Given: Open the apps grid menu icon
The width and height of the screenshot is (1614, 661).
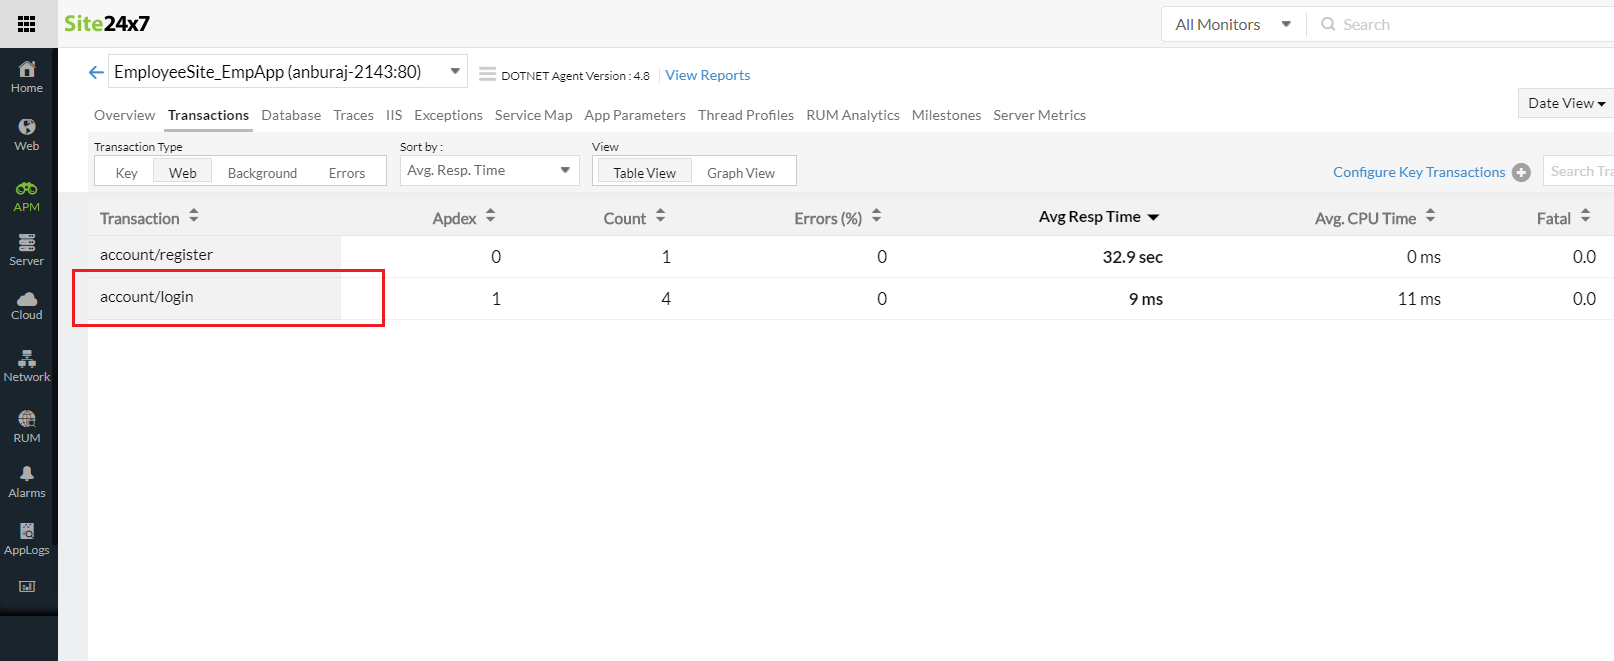Looking at the screenshot, I should coord(27,24).
